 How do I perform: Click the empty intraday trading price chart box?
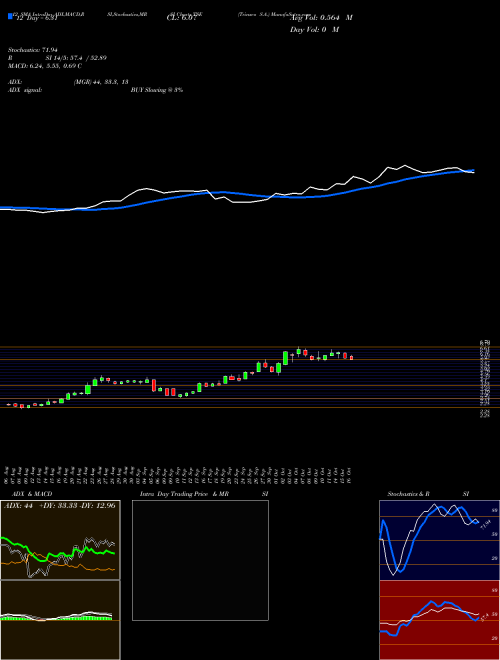coord(200,560)
